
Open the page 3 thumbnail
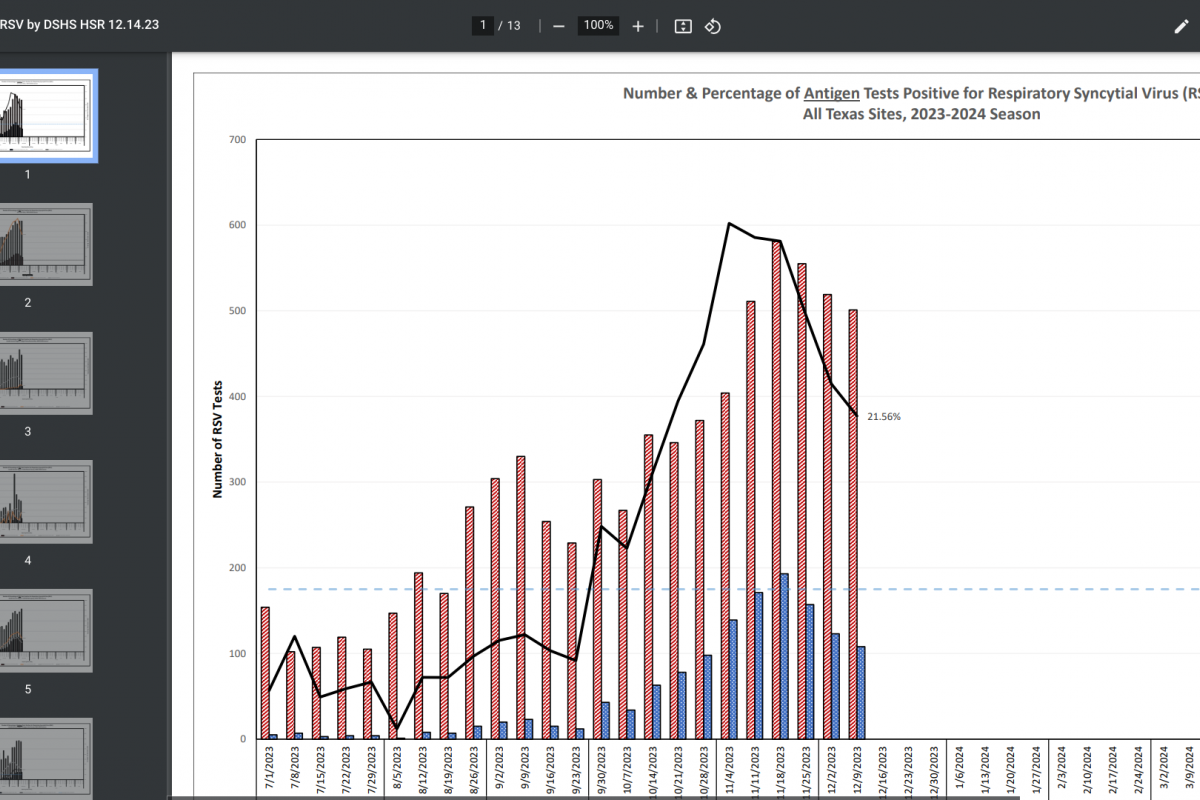[47, 373]
